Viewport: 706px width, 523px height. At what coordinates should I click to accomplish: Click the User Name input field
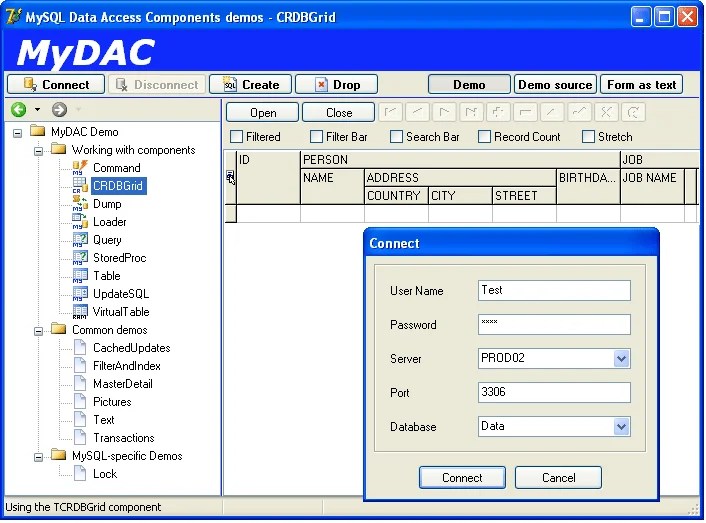coord(554,290)
